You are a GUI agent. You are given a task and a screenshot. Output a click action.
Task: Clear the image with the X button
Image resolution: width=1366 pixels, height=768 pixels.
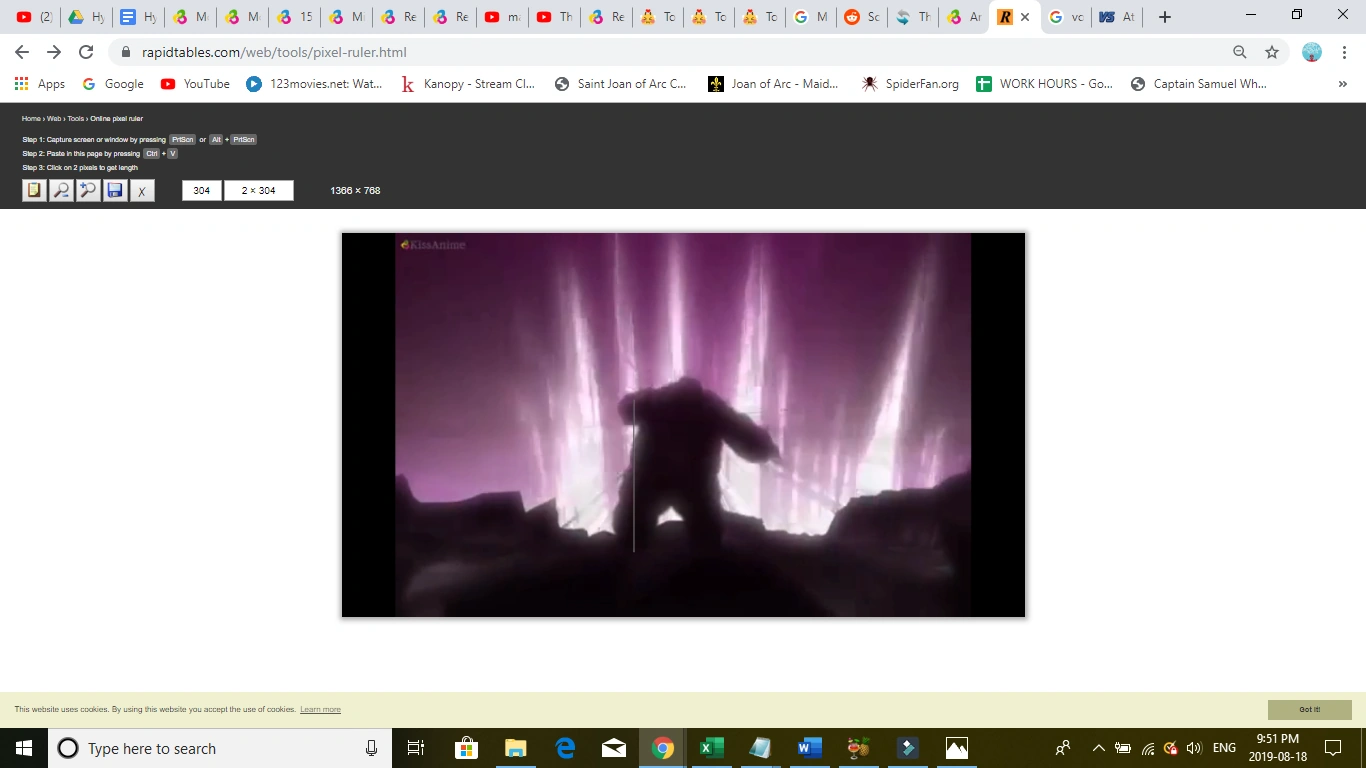click(x=142, y=190)
